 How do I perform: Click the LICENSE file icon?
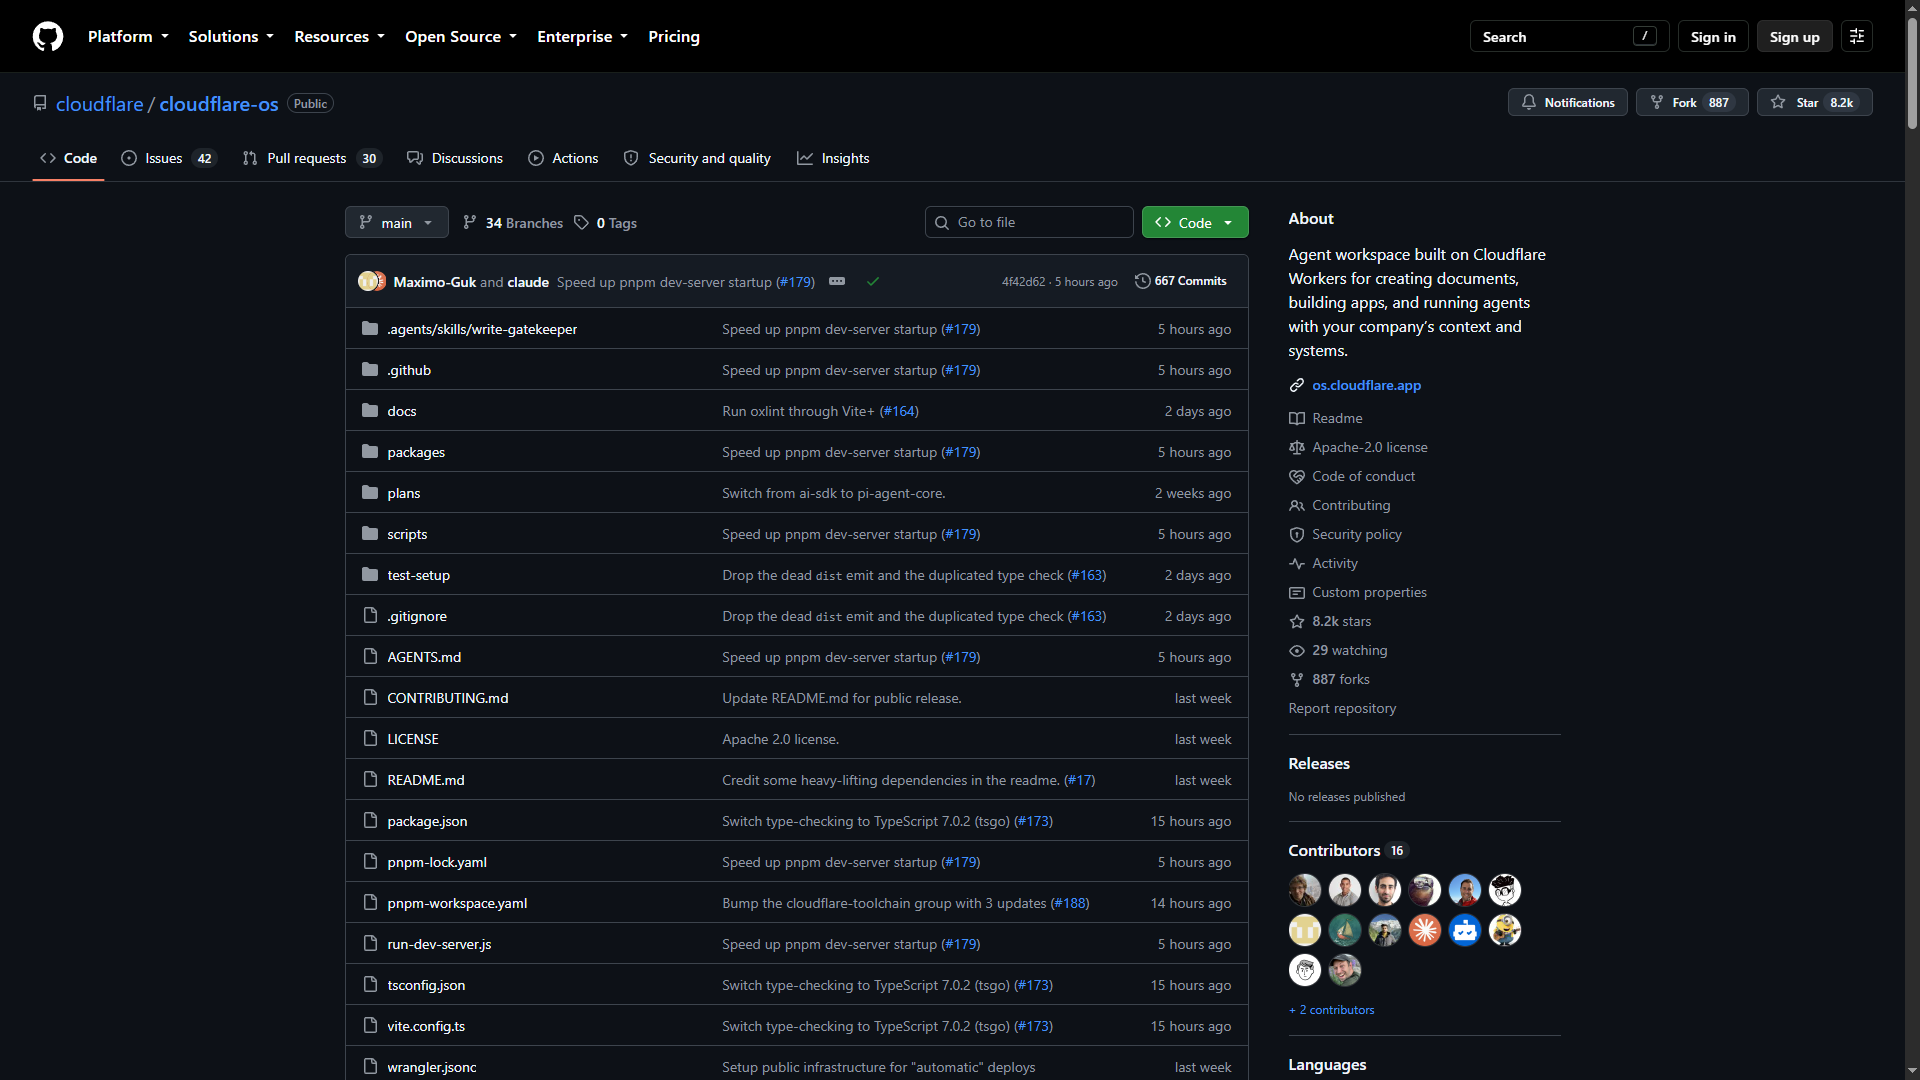(x=370, y=739)
